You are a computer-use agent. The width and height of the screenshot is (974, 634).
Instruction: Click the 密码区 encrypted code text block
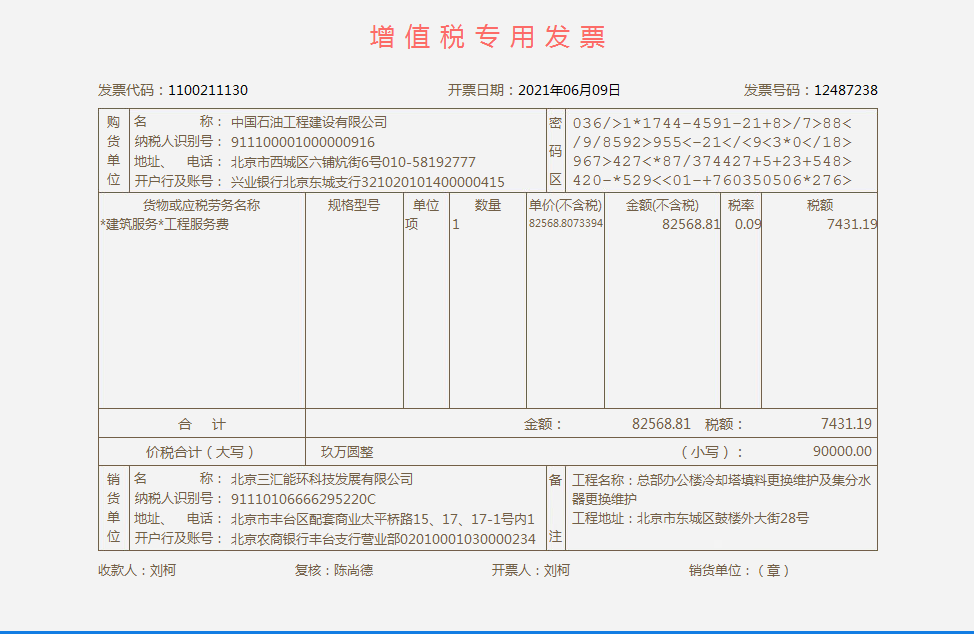712,151
